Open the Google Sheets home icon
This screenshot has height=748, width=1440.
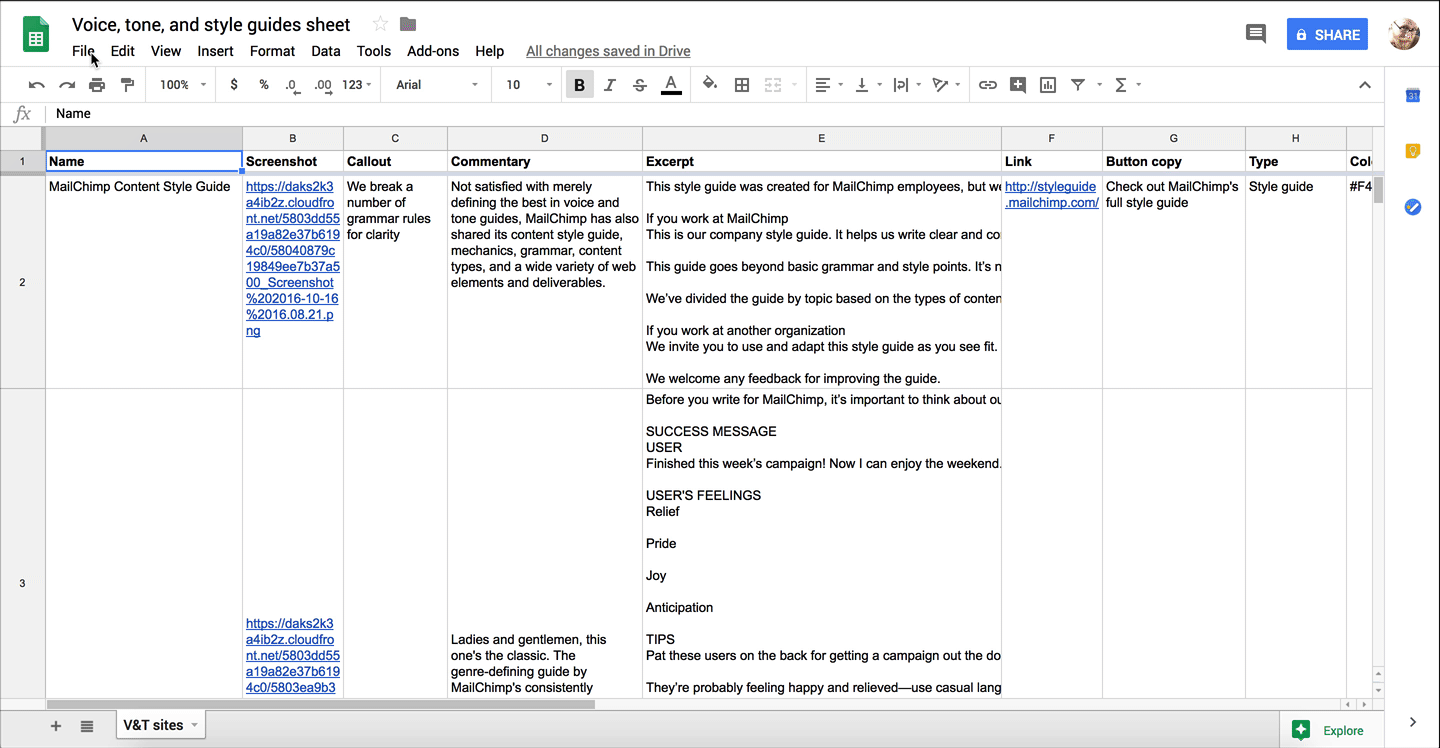click(36, 36)
